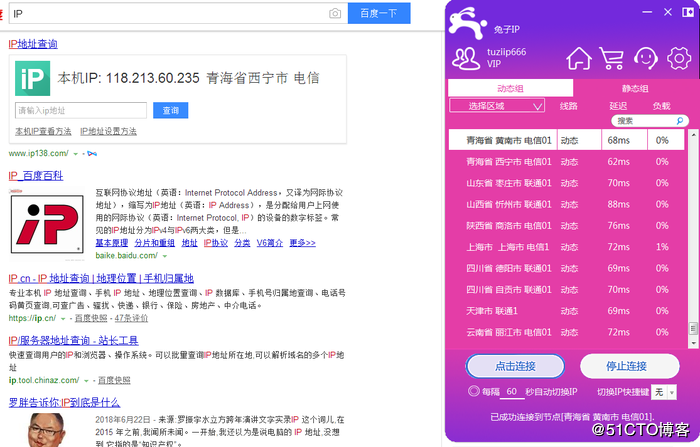Click the 60 seconds interval field

tap(512, 392)
